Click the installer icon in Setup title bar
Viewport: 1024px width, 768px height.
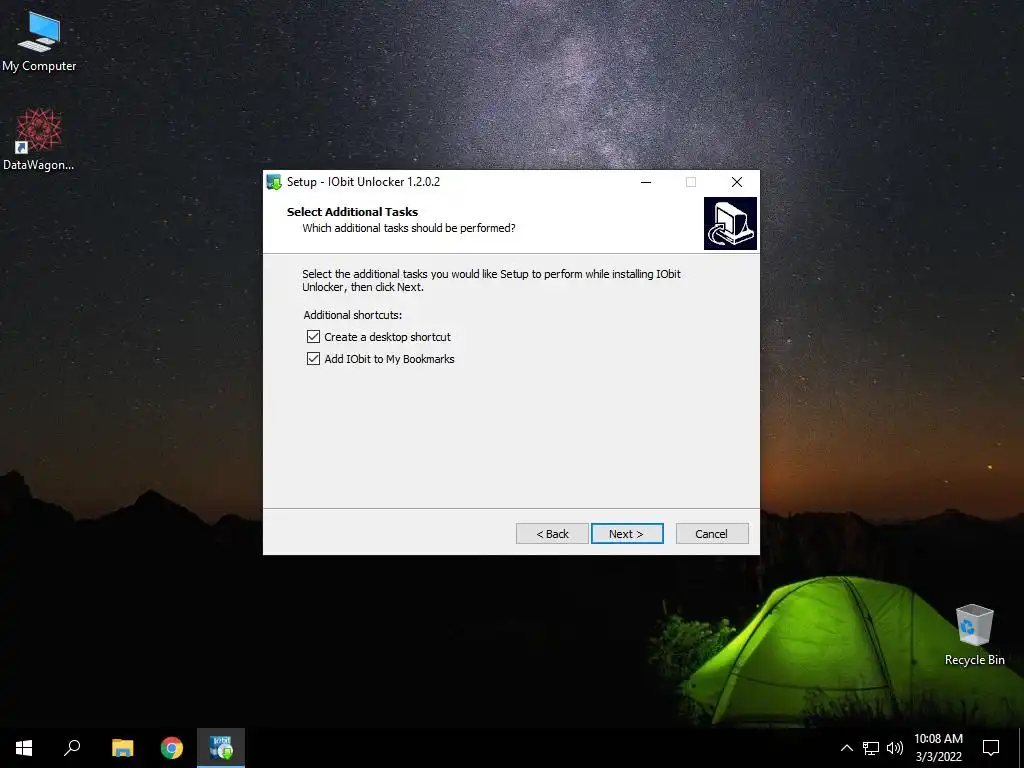coord(274,182)
